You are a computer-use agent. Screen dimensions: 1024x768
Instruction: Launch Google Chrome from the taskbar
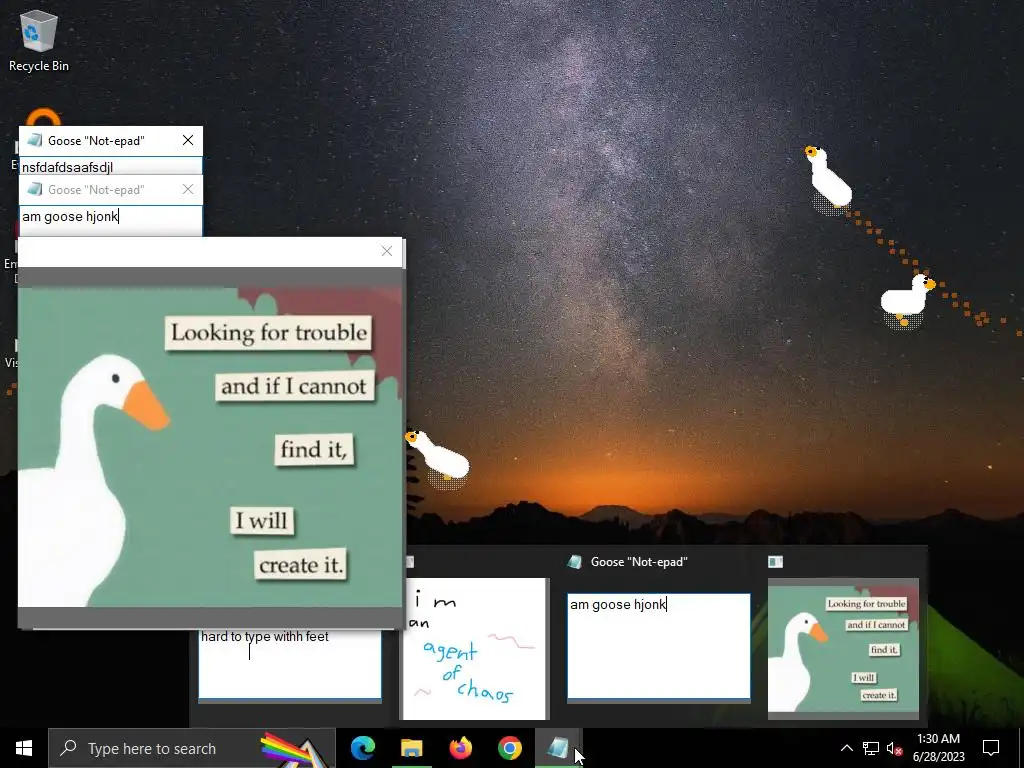[509, 748]
